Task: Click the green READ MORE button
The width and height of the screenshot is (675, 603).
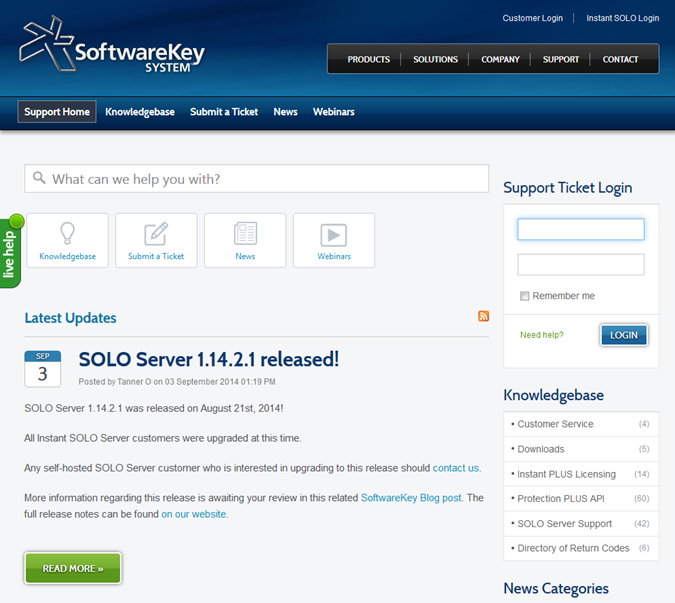Action: (73, 568)
